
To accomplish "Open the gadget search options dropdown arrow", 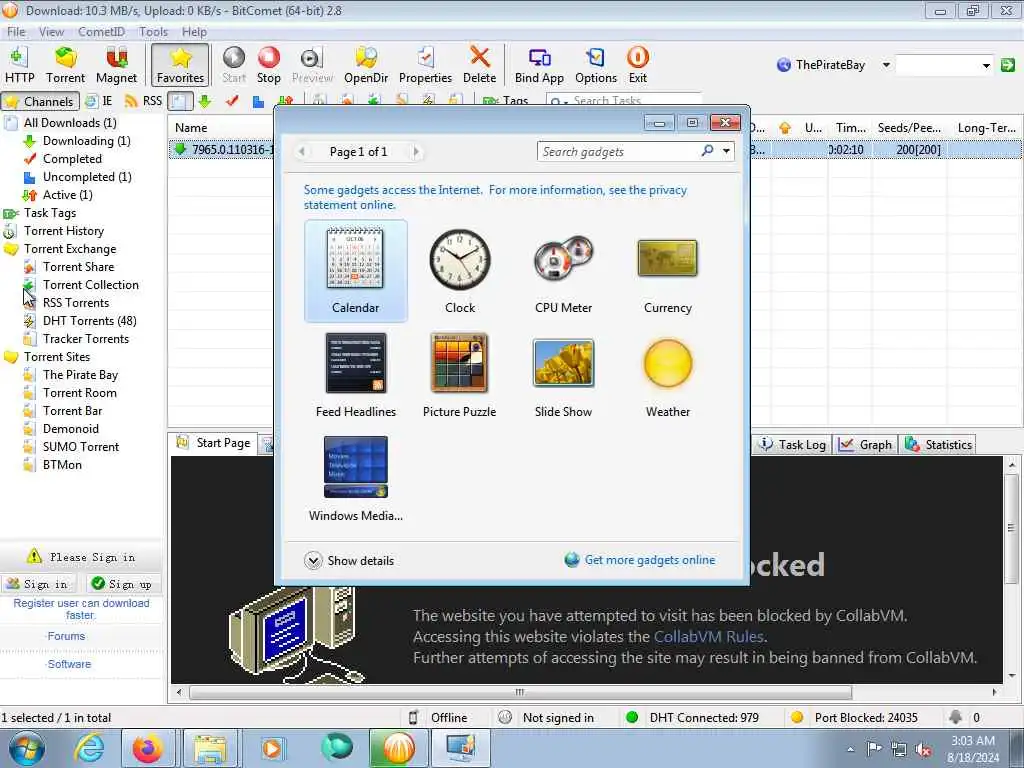I will click(726, 152).
